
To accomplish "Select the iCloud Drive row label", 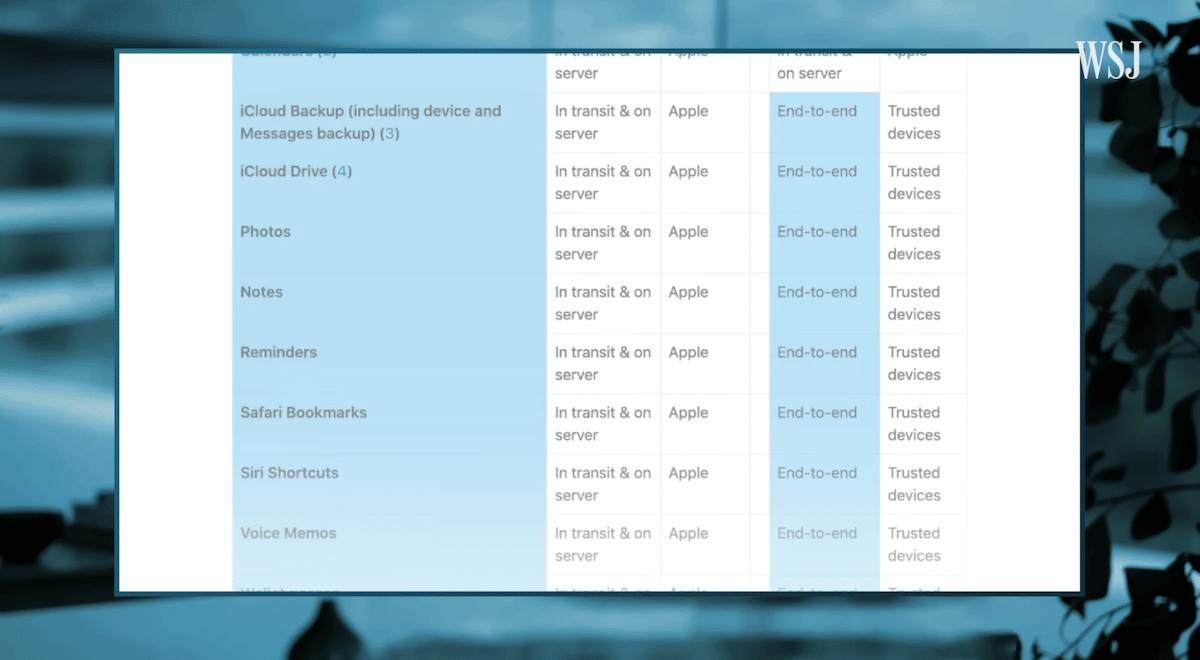I will pos(296,171).
